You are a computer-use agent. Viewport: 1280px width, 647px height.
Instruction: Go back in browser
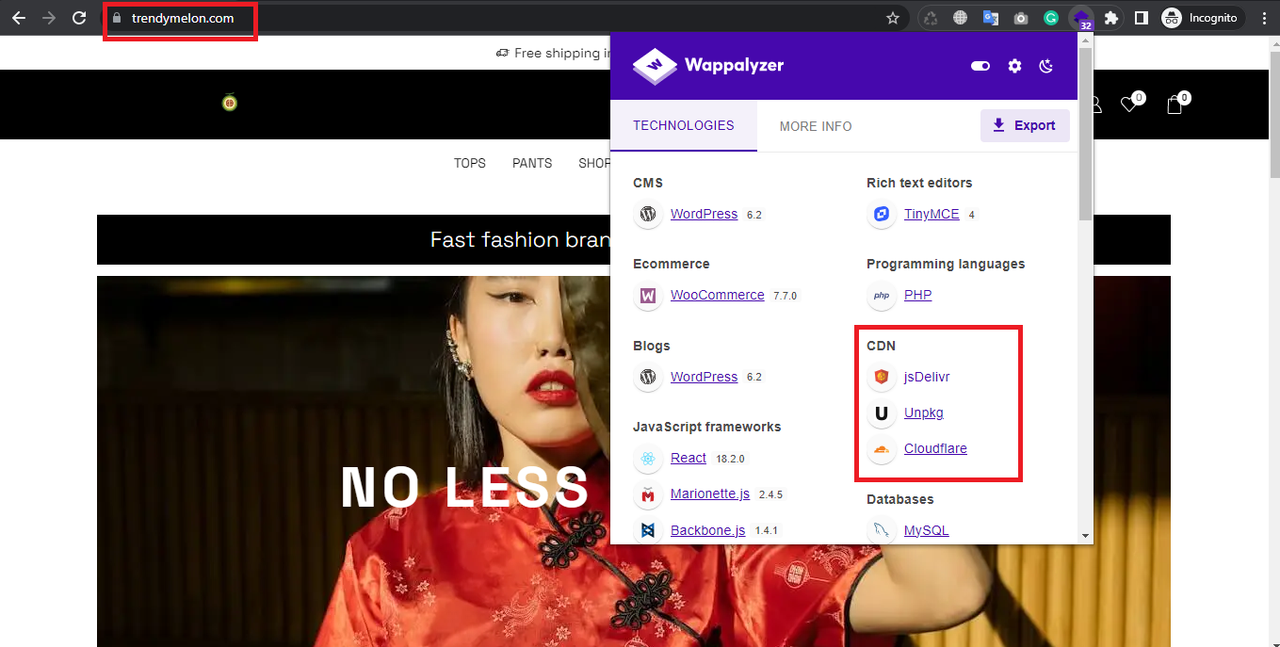(18, 18)
